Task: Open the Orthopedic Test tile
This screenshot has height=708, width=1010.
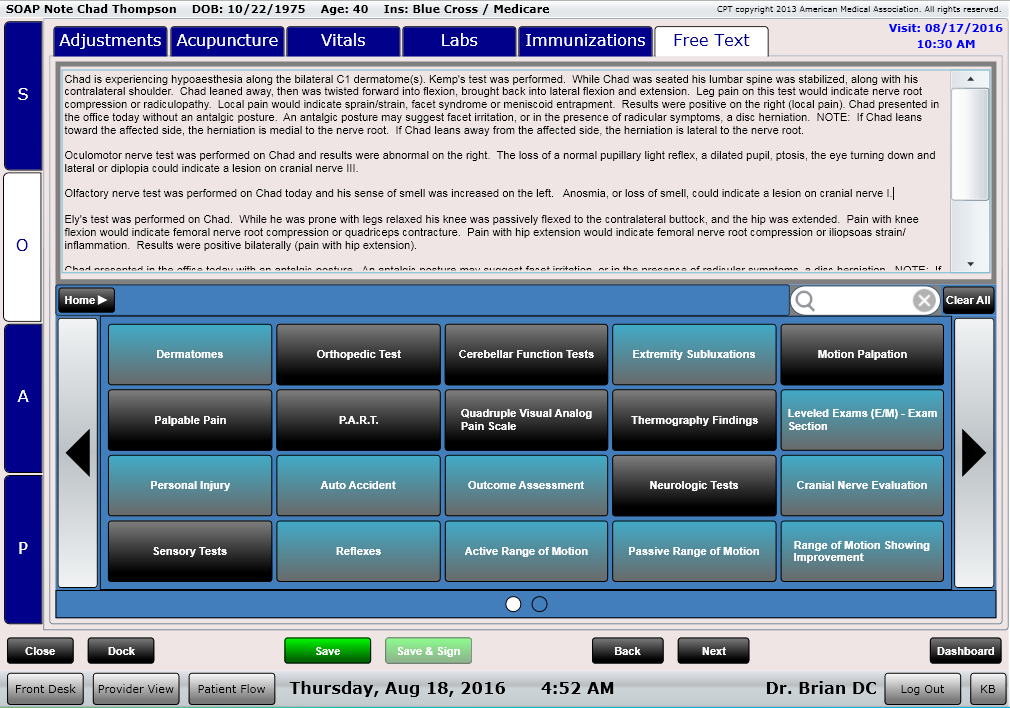Action: coord(358,355)
